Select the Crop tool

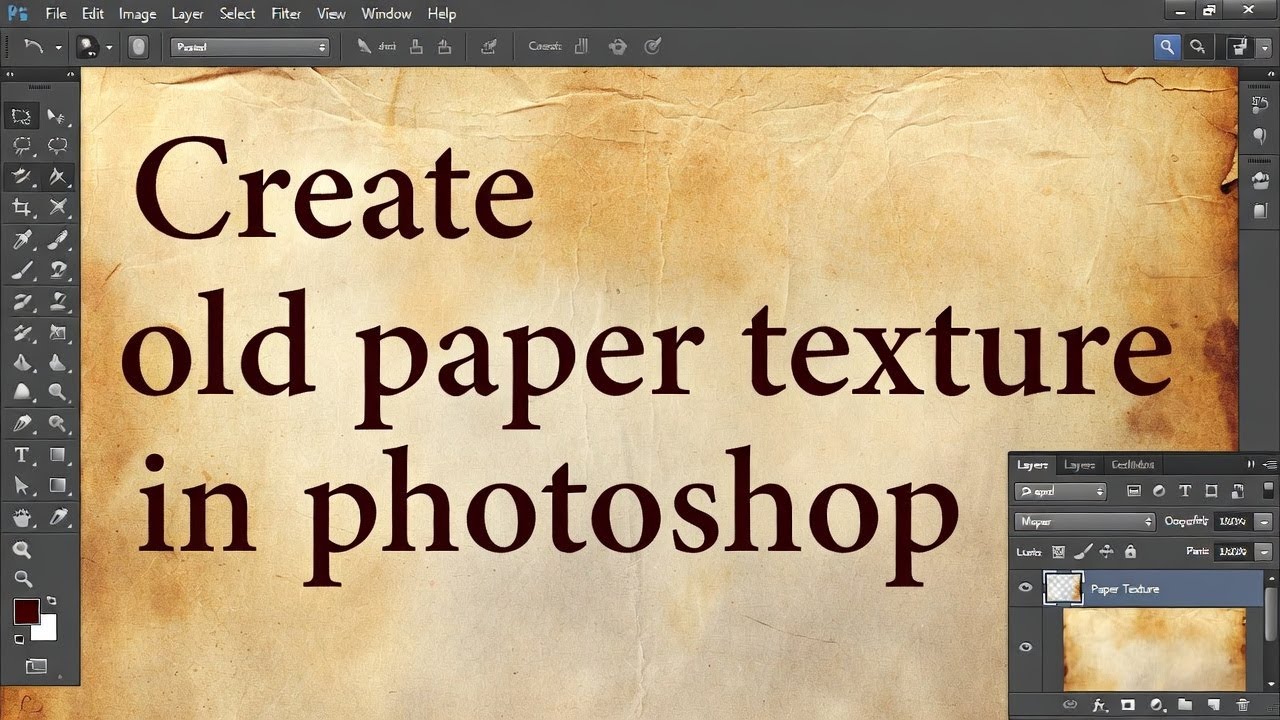(x=21, y=207)
